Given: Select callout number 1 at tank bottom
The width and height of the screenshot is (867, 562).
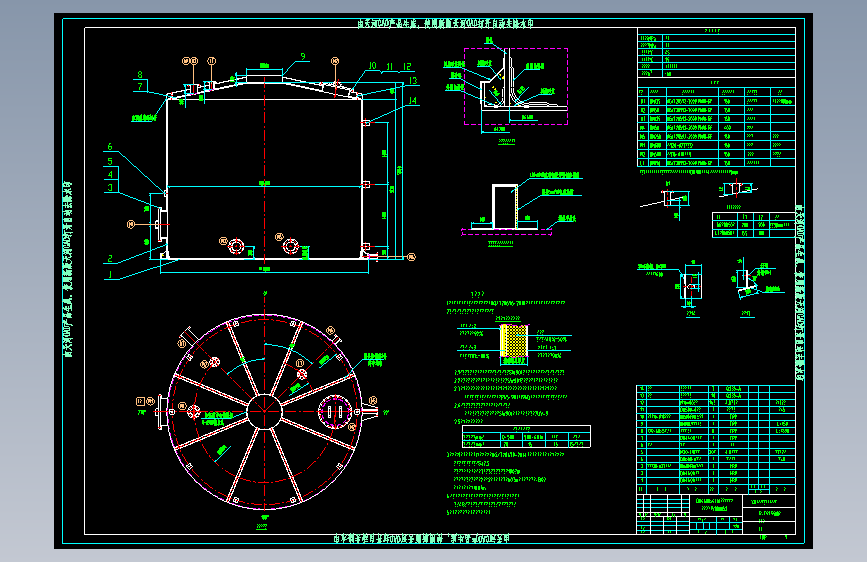Looking at the screenshot, I should 110,274.
